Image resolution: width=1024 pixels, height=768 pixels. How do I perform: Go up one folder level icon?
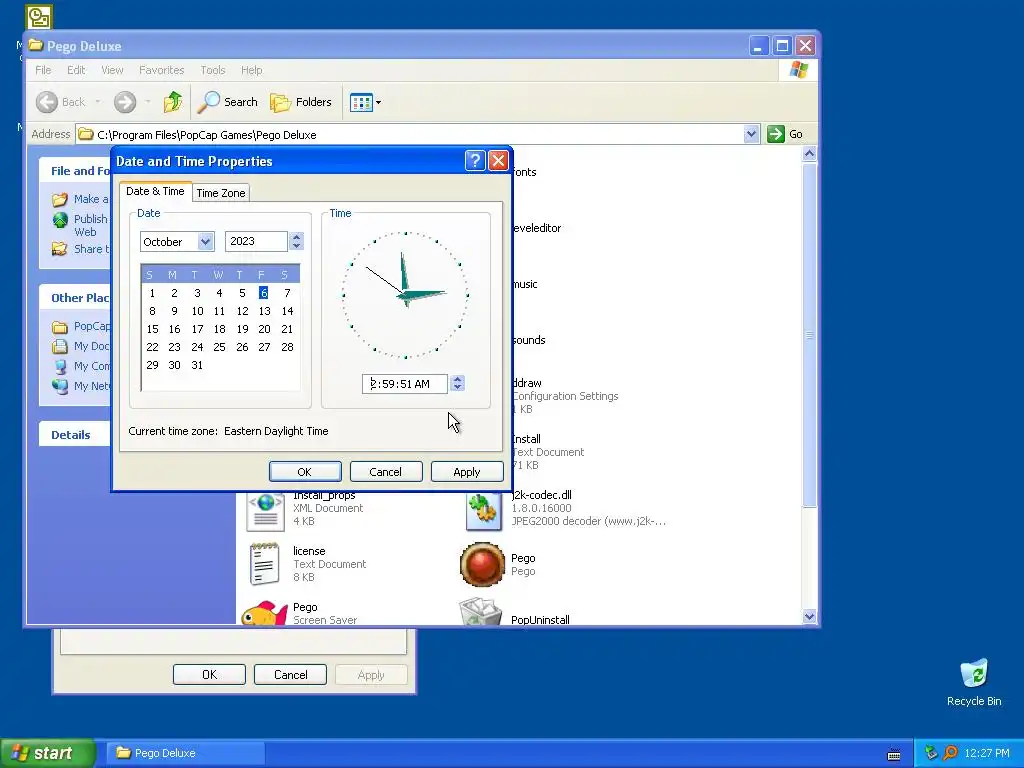tap(172, 102)
